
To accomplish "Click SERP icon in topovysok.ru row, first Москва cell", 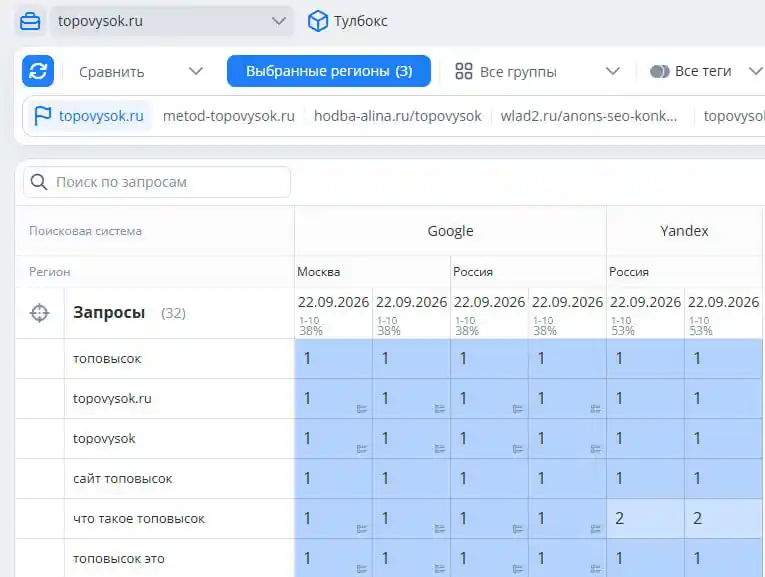I will 362,409.
